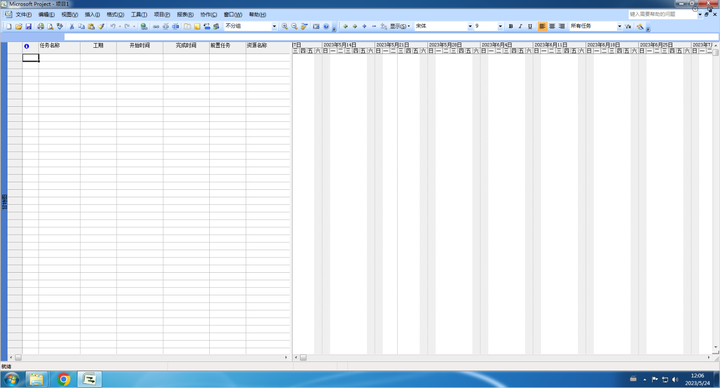Expand the help question box dropdown arrow
This screenshot has height=388, width=720.
700,14
